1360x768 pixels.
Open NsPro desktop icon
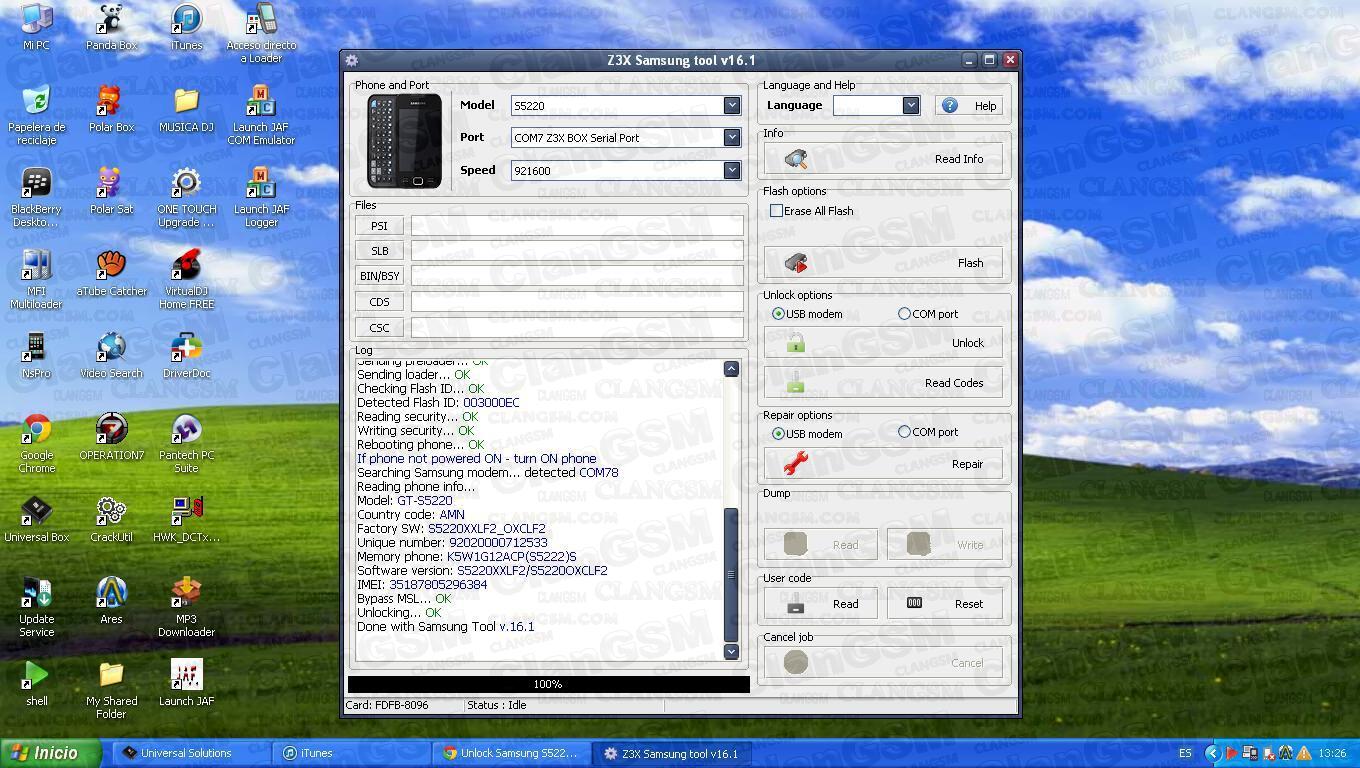(x=37, y=355)
